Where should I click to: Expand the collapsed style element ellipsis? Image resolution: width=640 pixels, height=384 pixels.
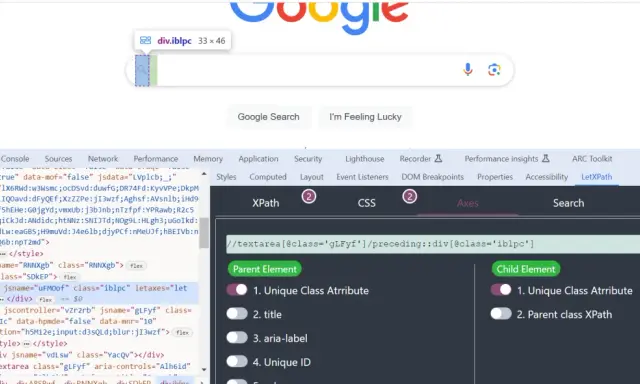pos(2,254)
